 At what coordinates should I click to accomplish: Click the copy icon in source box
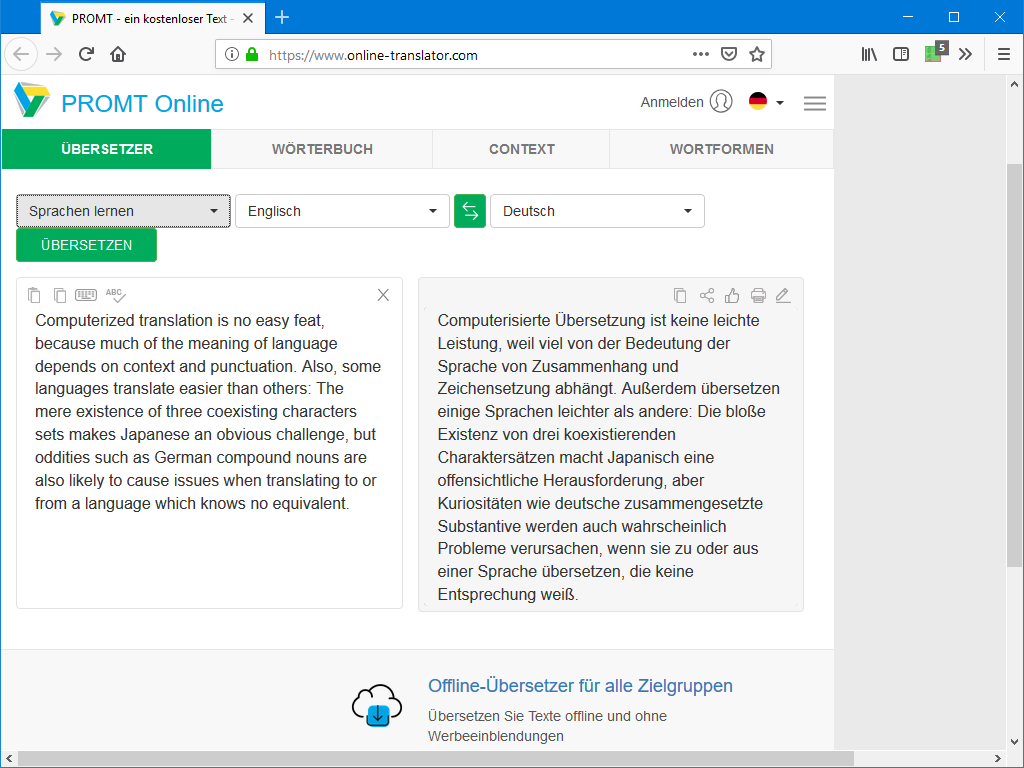point(59,295)
